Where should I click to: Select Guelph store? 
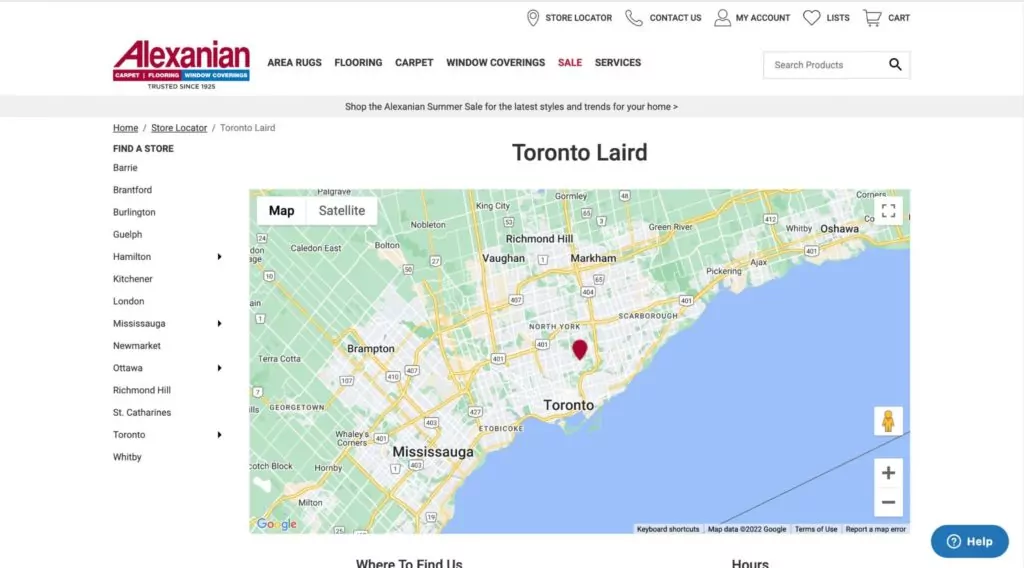[x=127, y=234]
